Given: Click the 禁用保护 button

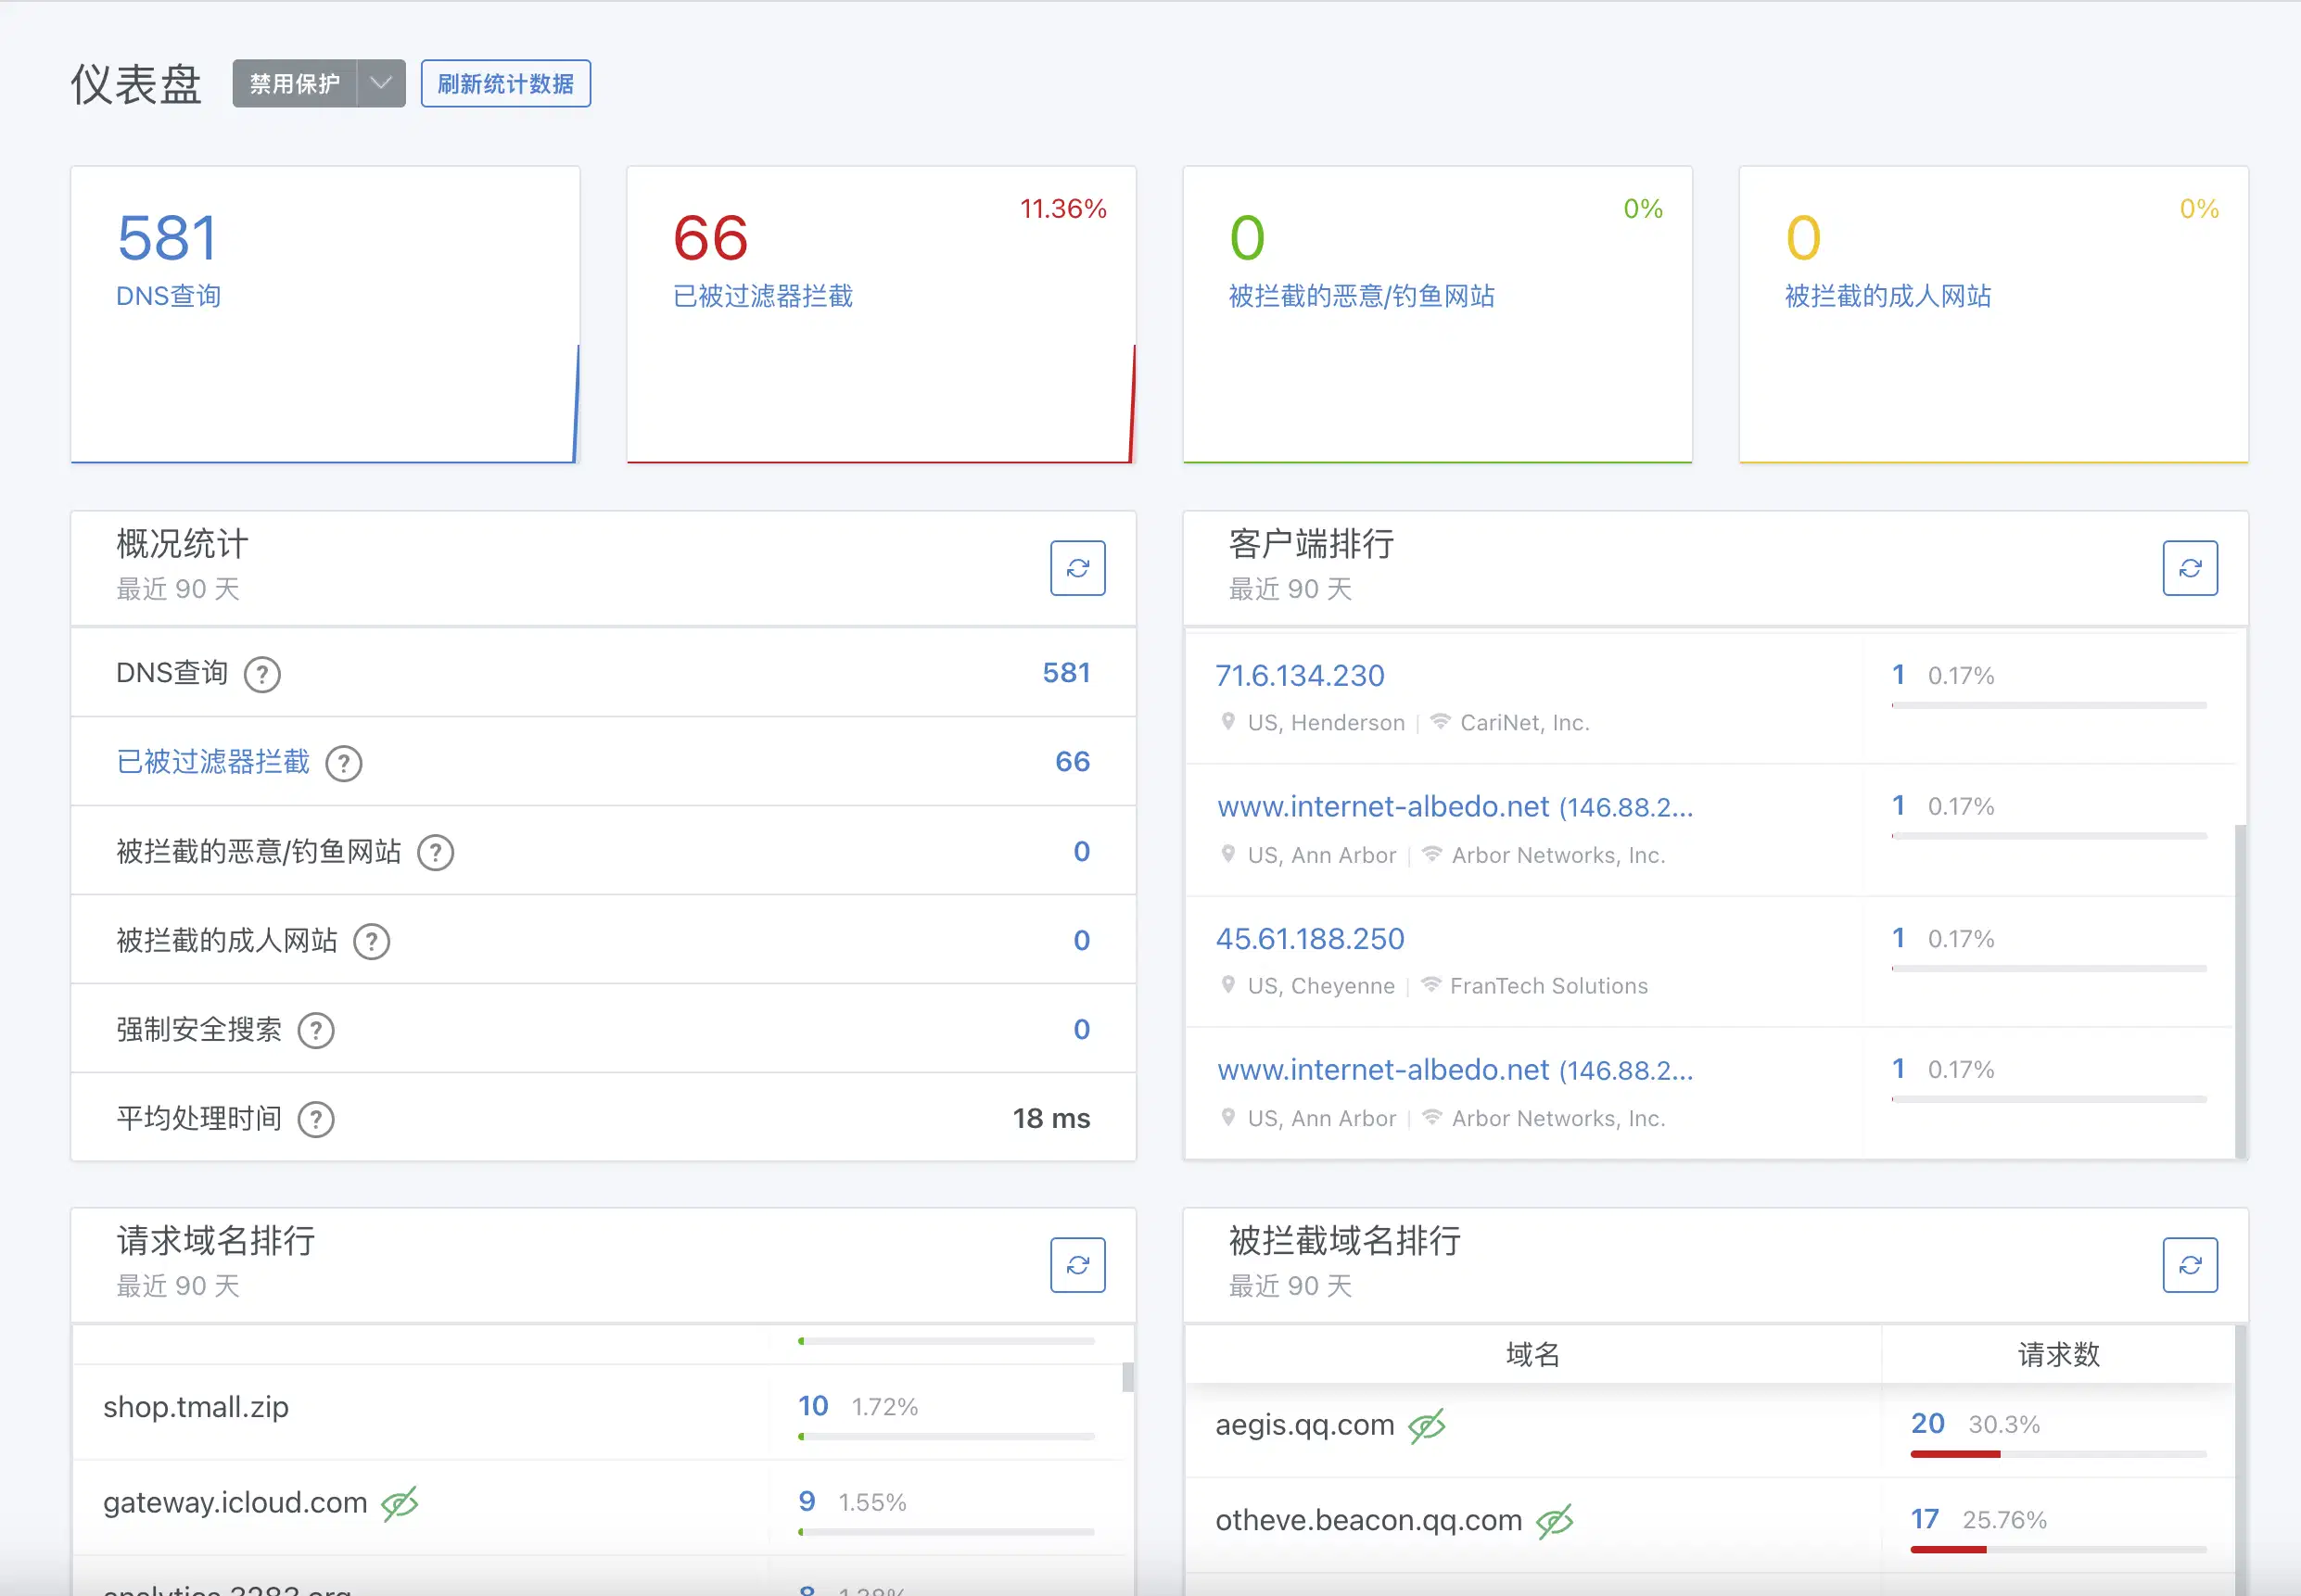Looking at the screenshot, I should pyautogui.click(x=295, y=83).
